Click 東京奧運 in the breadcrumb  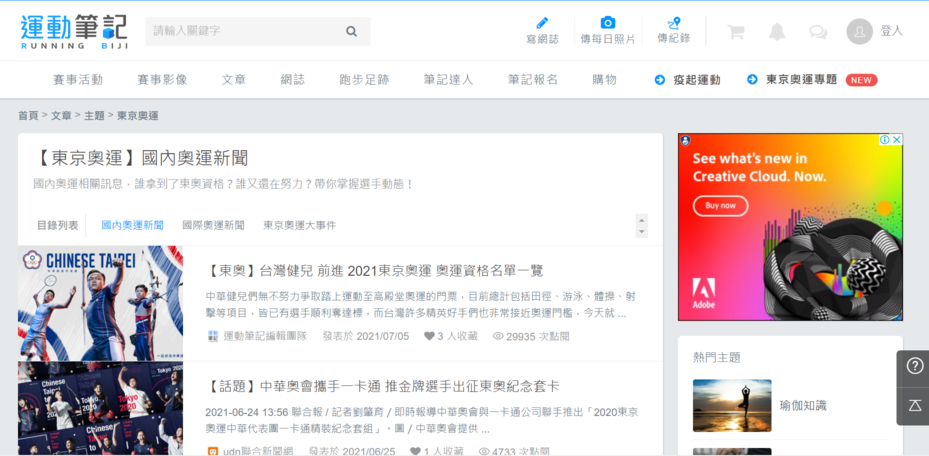click(x=137, y=115)
